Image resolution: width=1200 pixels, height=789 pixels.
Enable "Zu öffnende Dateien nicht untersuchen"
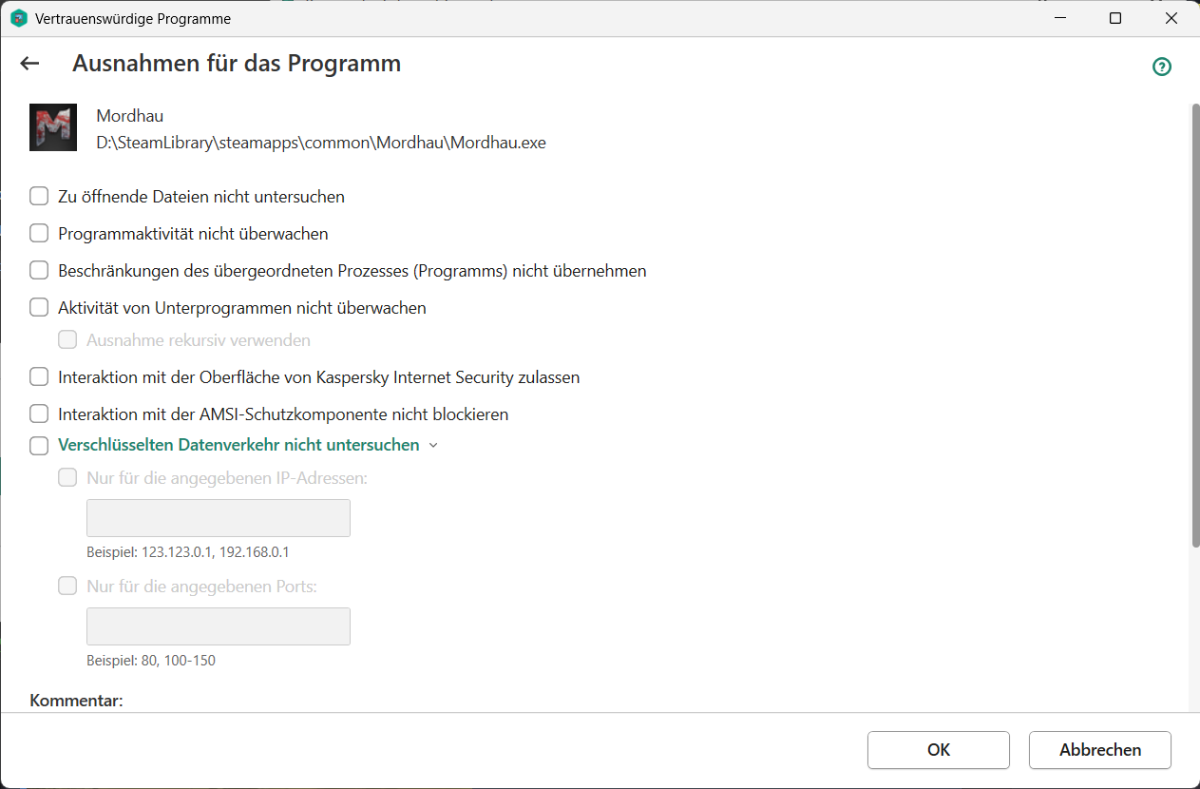(x=39, y=197)
